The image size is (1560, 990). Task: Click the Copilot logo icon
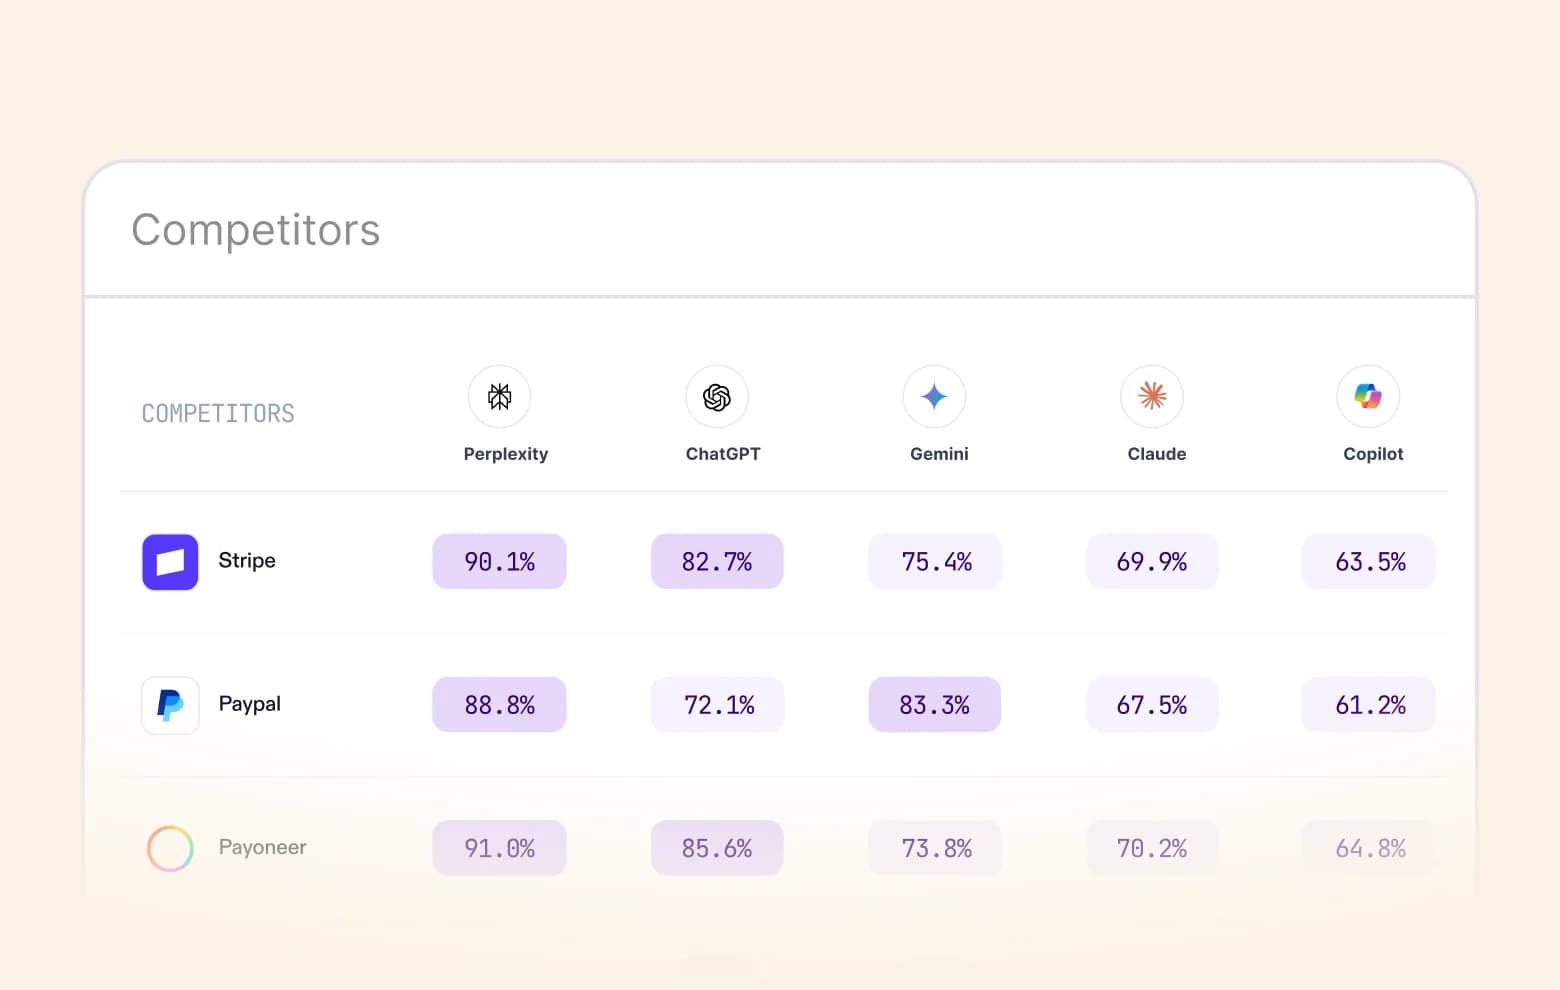click(x=1368, y=397)
